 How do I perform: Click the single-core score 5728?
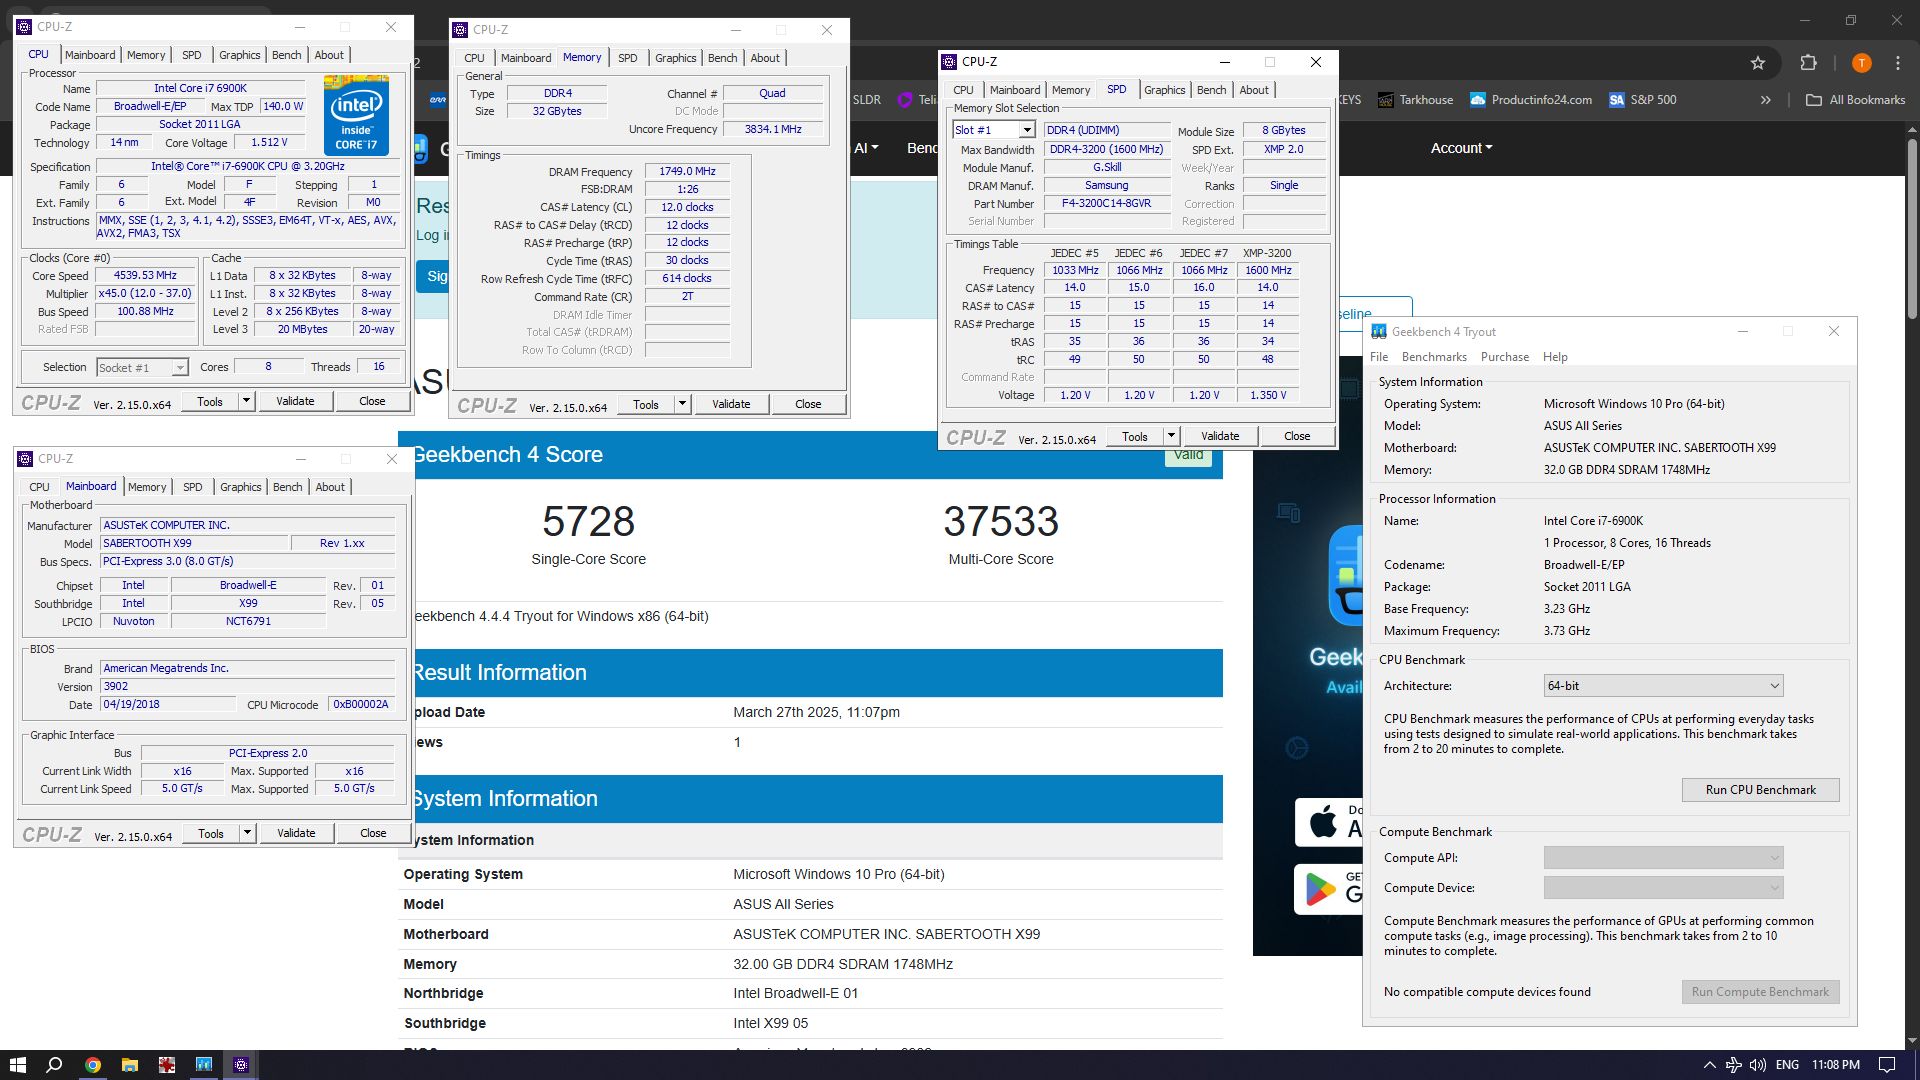click(x=588, y=522)
